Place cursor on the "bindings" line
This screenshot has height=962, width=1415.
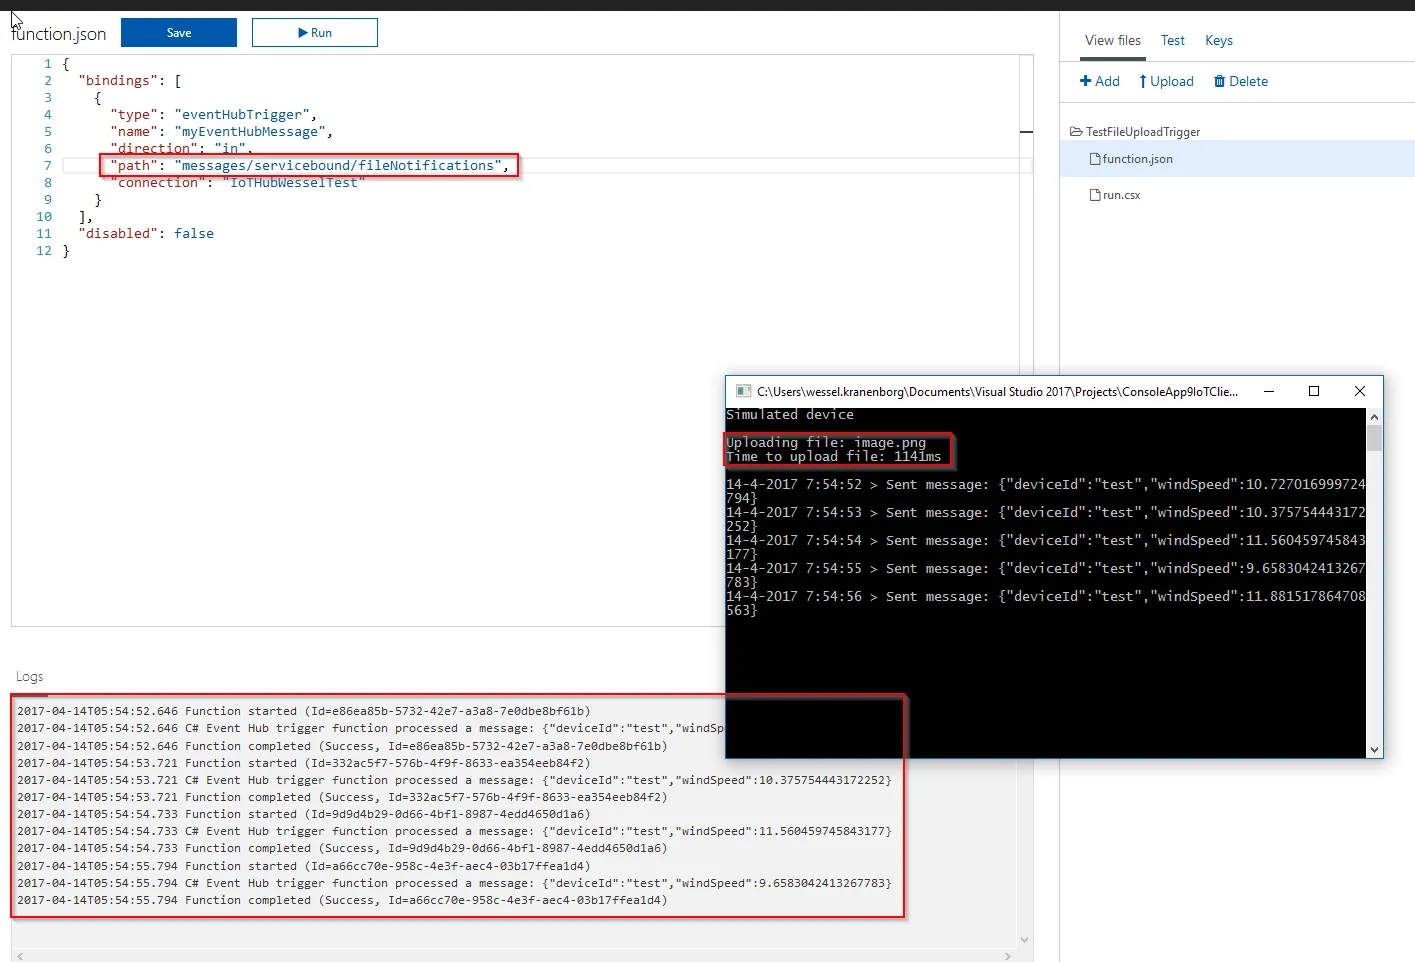click(x=130, y=81)
